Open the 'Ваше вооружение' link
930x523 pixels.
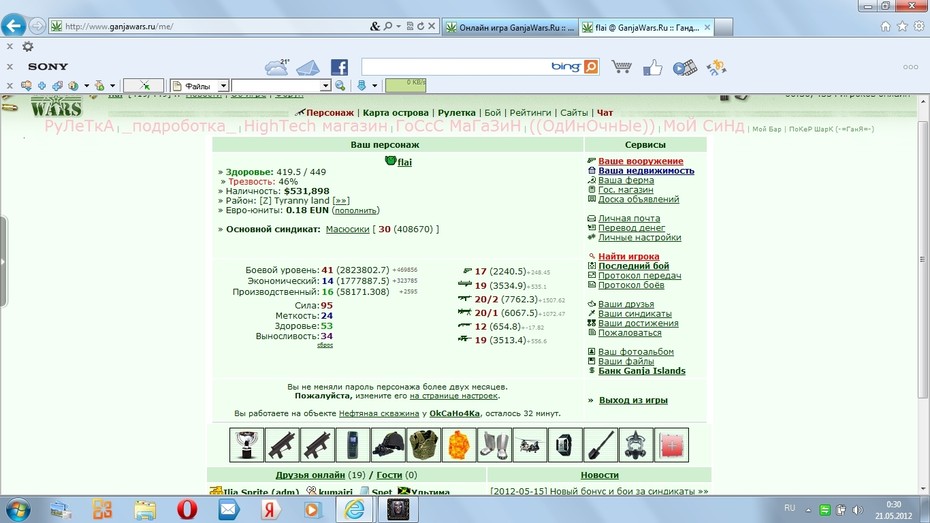[x=641, y=161]
